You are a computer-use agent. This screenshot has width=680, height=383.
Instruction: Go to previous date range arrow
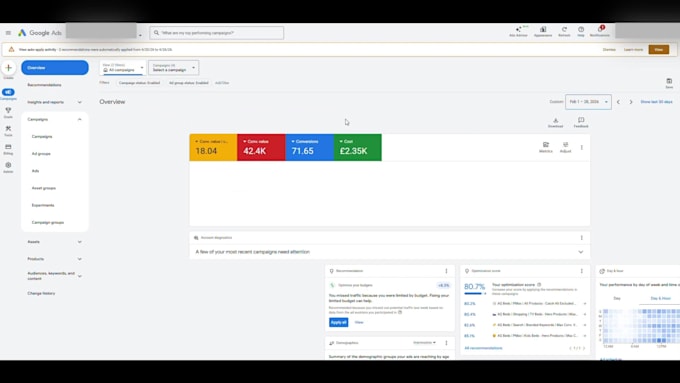coord(618,102)
